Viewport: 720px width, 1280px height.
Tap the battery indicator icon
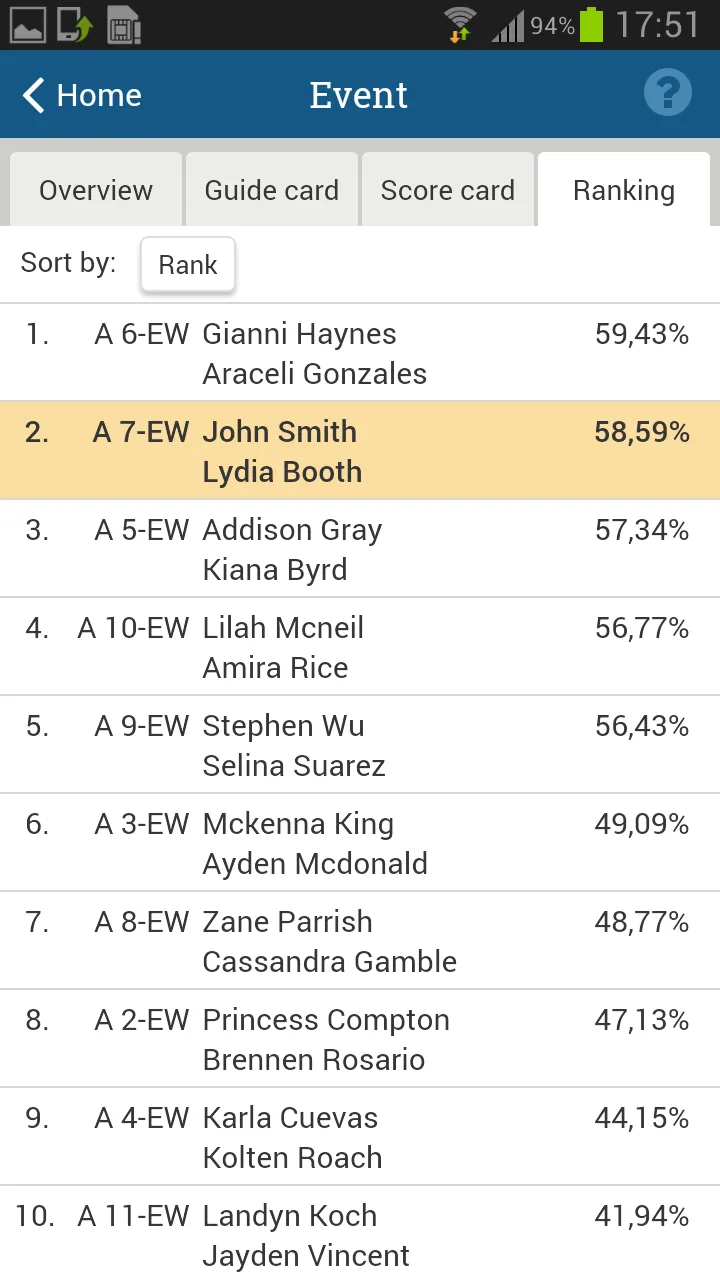pyautogui.click(x=592, y=24)
